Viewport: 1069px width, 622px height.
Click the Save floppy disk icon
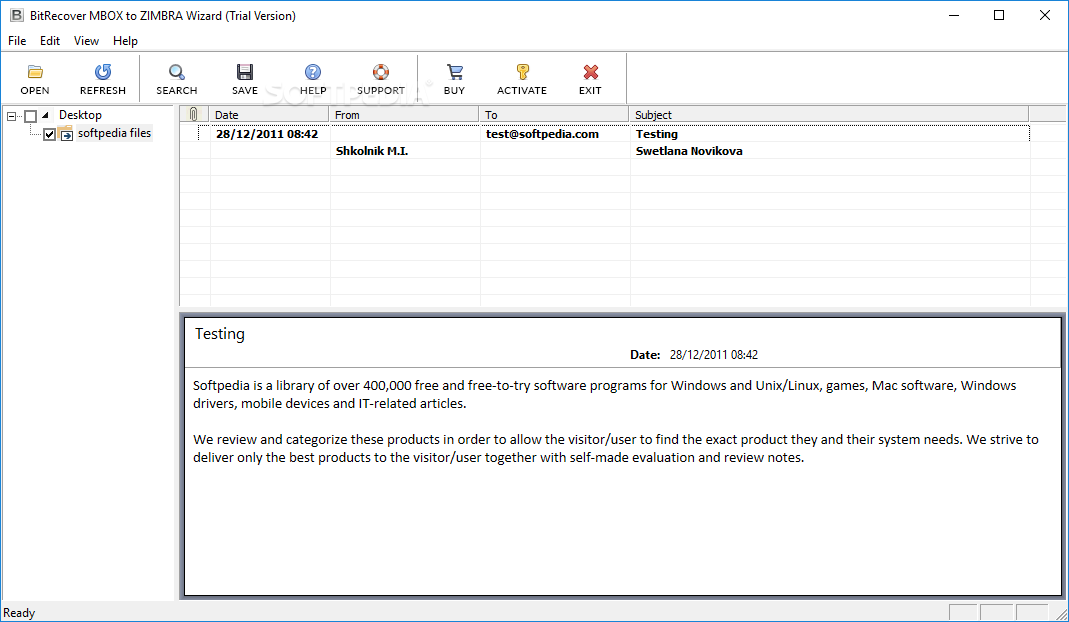(x=245, y=72)
